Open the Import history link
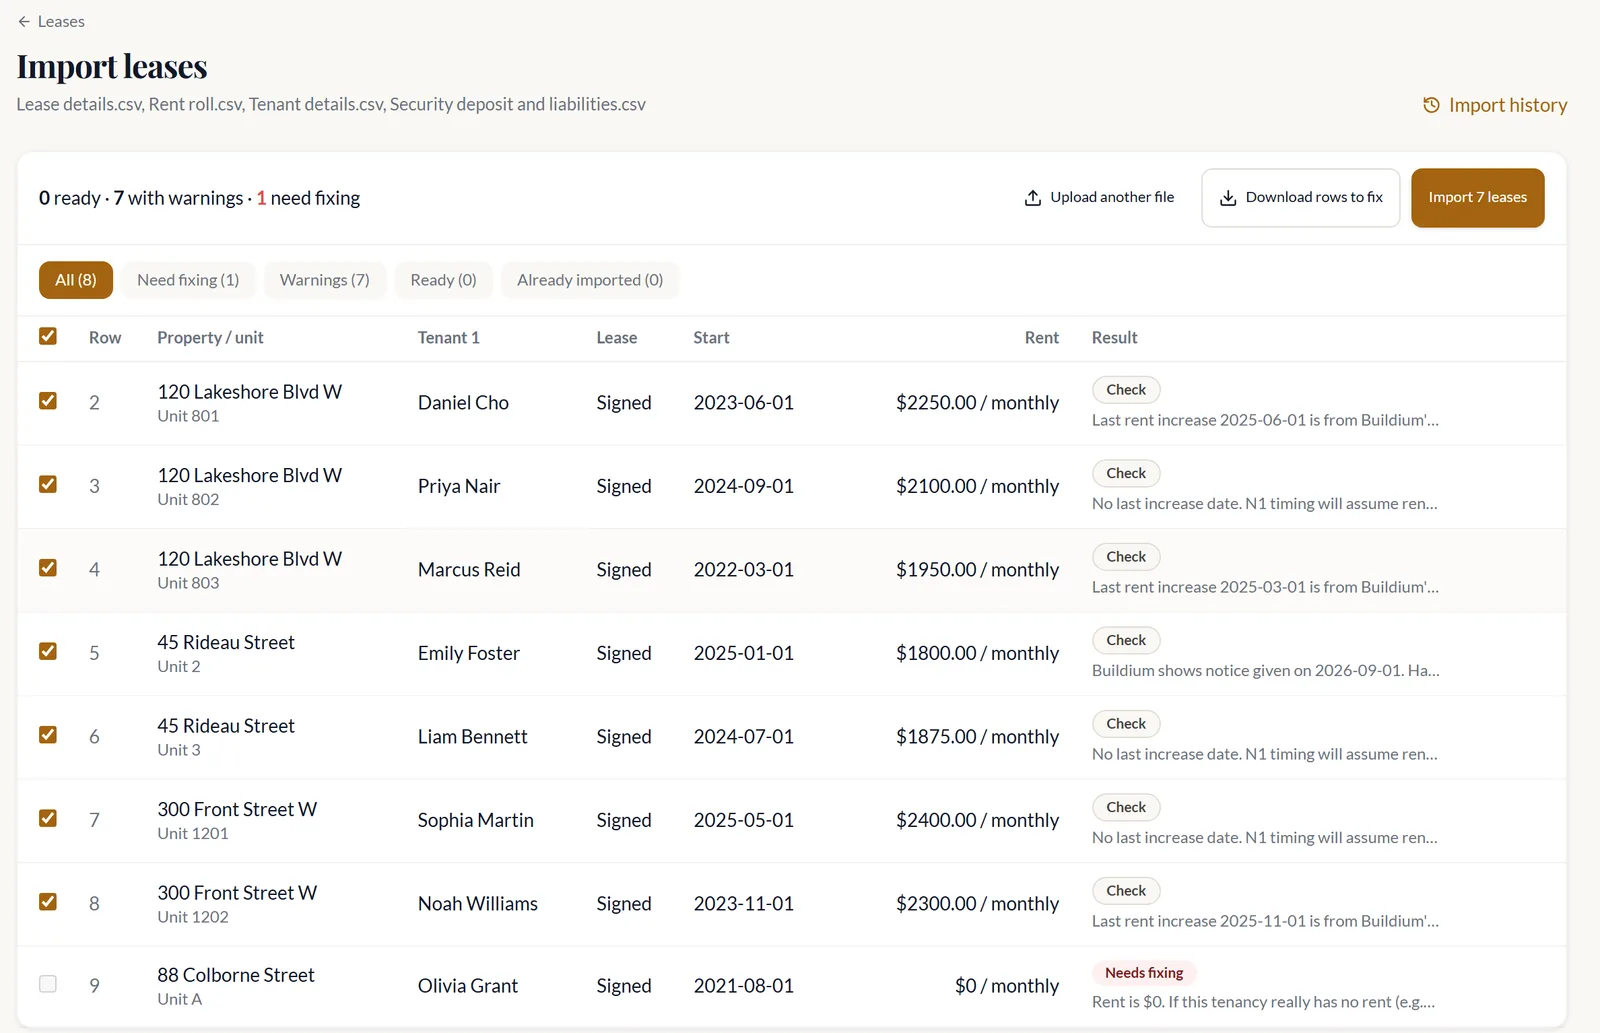 1495,105
